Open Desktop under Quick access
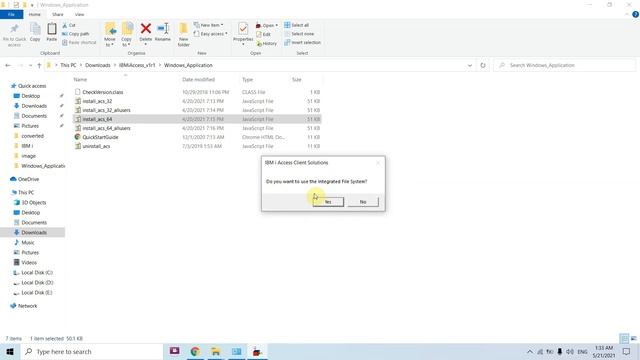The width and height of the screenshot is (640, 360). 31,96
